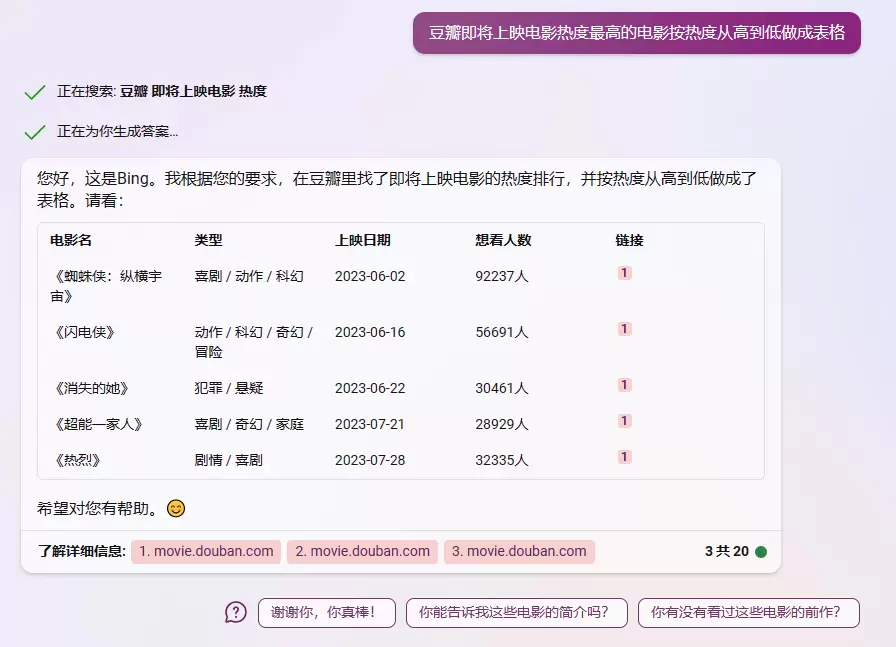Click the count 30461人
The width and height of the screenshot is (896, 647).
coord(502,388)
